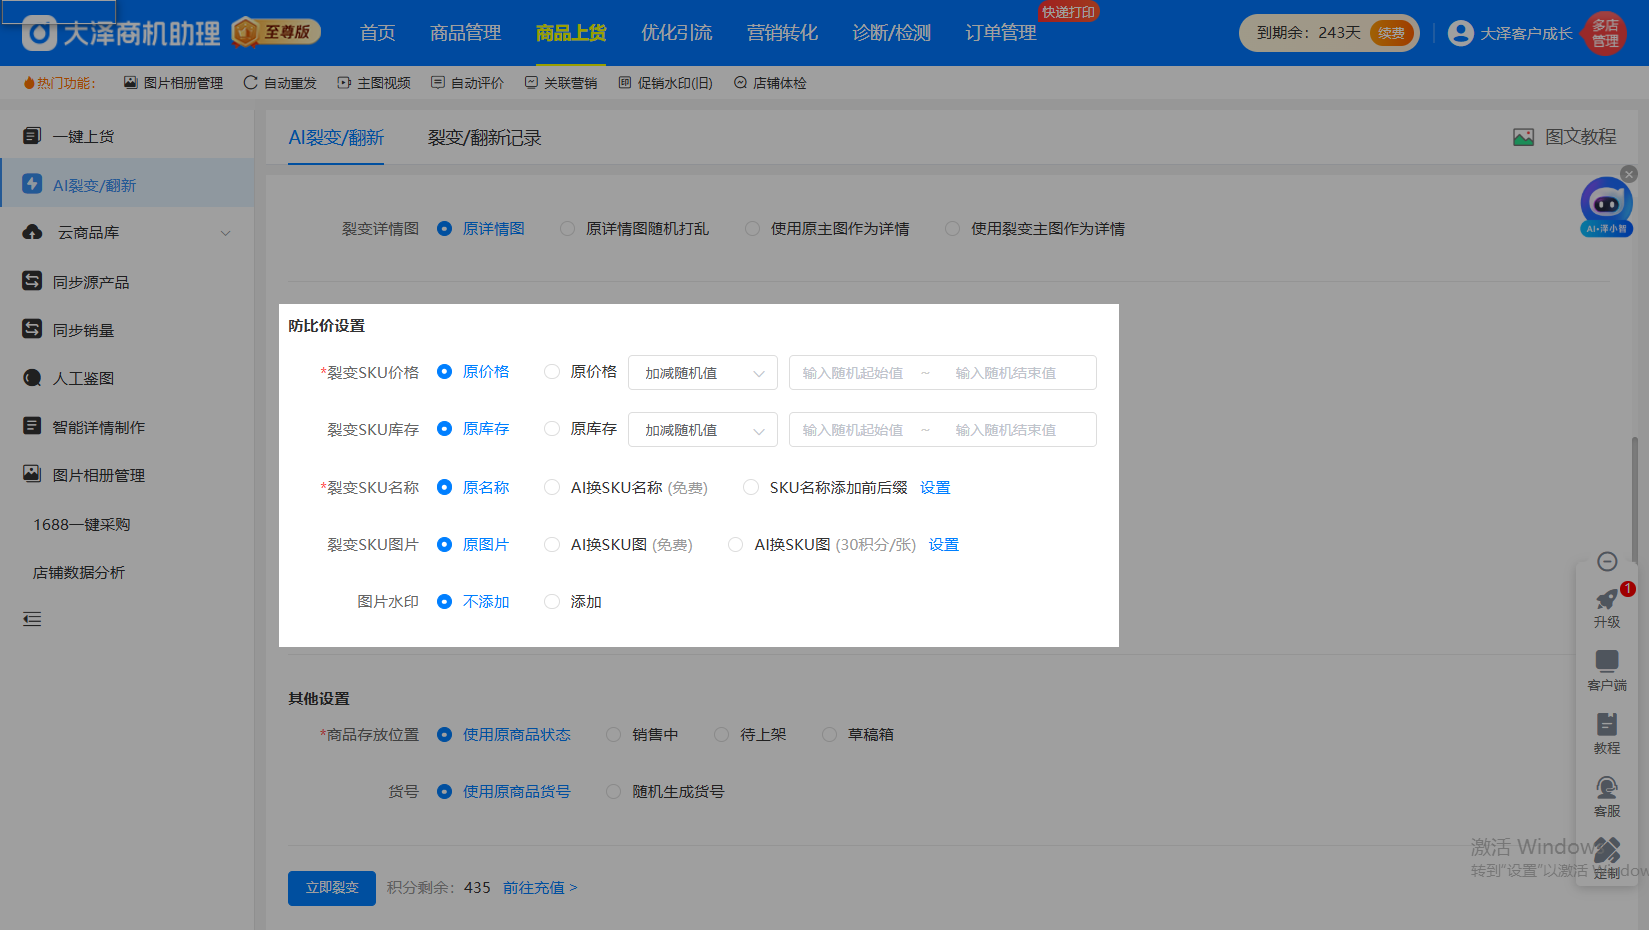The image size is (1649, 930).
Task: Click the 升级 rocket icon
Action: coord(1606,600)
